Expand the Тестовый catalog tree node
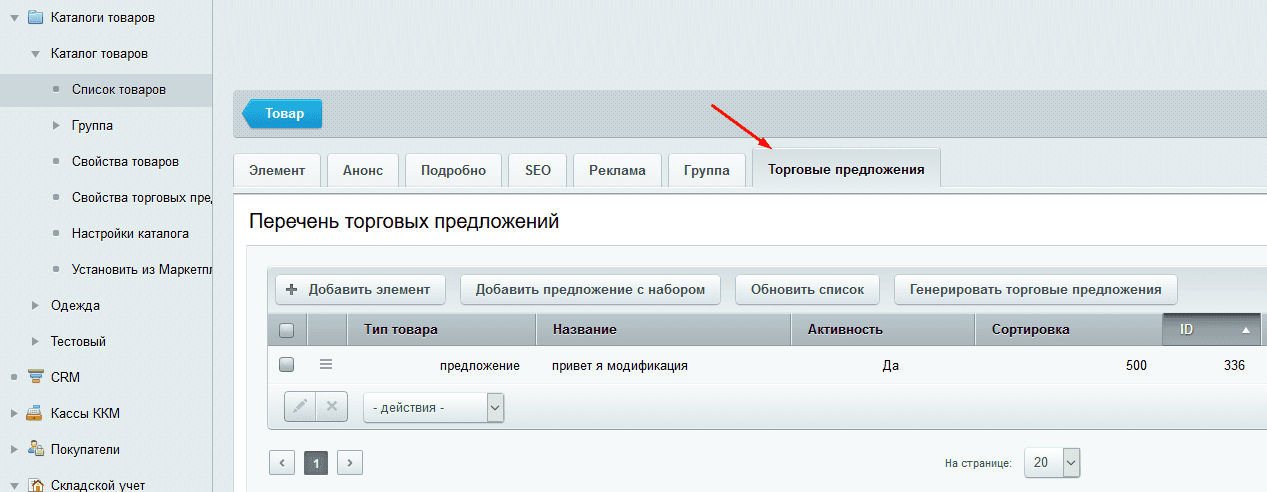Viewport: 1267px width, 492px height. pyautogui.click(x=36, y=341)
